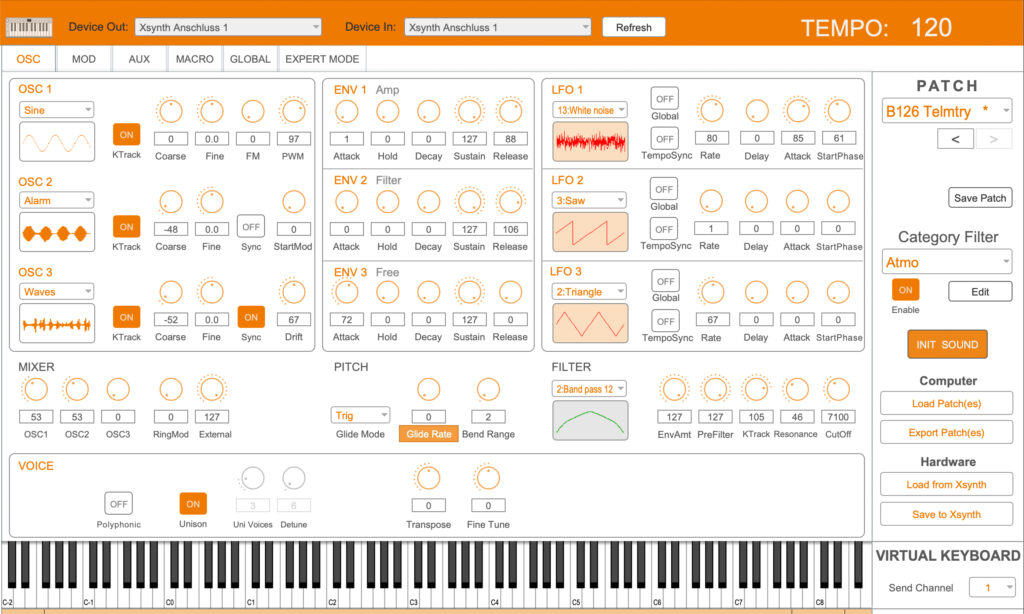The width and height of the screenshot is (1024, 614).
Task: Open the Device Out dropdown
Action: coord(227,27)
